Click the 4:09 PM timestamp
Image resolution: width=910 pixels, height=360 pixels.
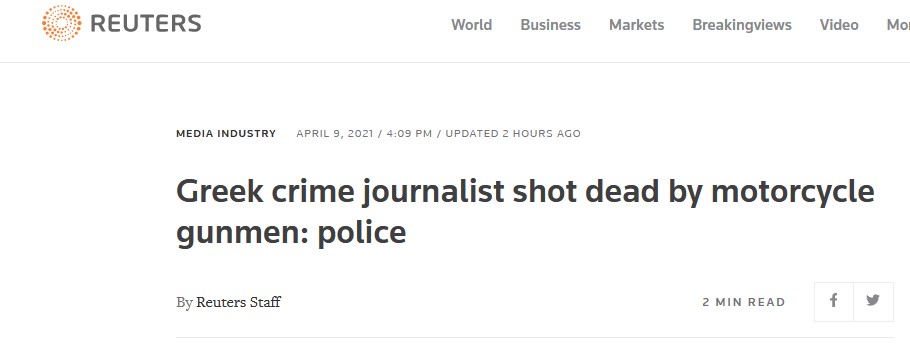click(x=409, y=134)
